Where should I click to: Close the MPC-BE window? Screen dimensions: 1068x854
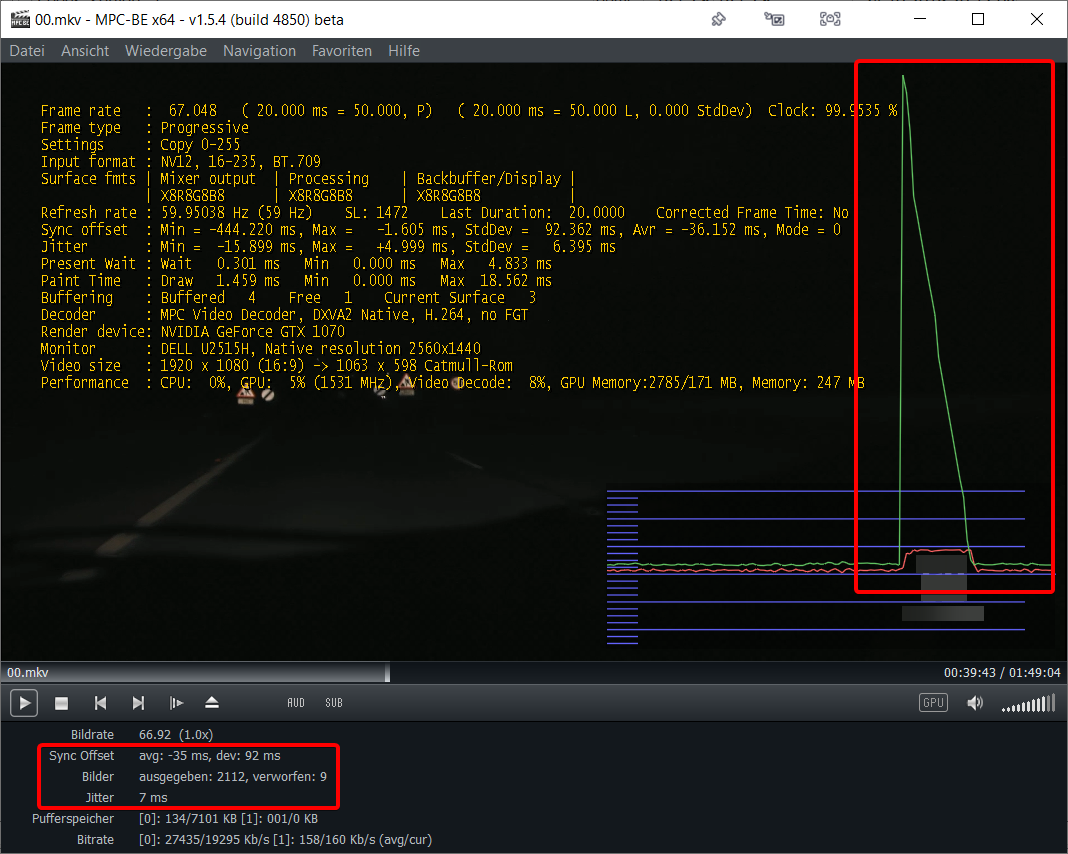pyautogui.click(x=1037, y=19)
